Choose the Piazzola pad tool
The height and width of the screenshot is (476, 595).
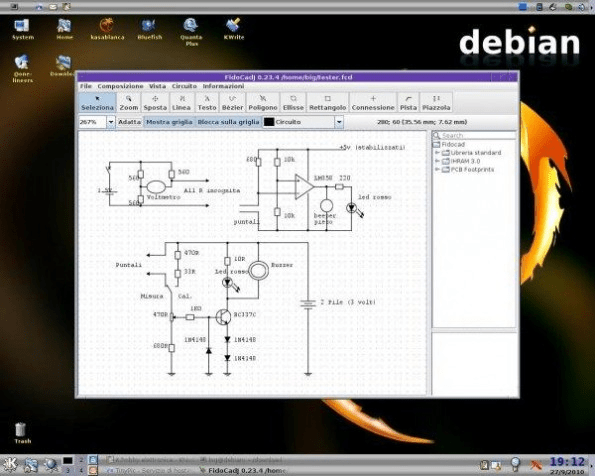436,103
